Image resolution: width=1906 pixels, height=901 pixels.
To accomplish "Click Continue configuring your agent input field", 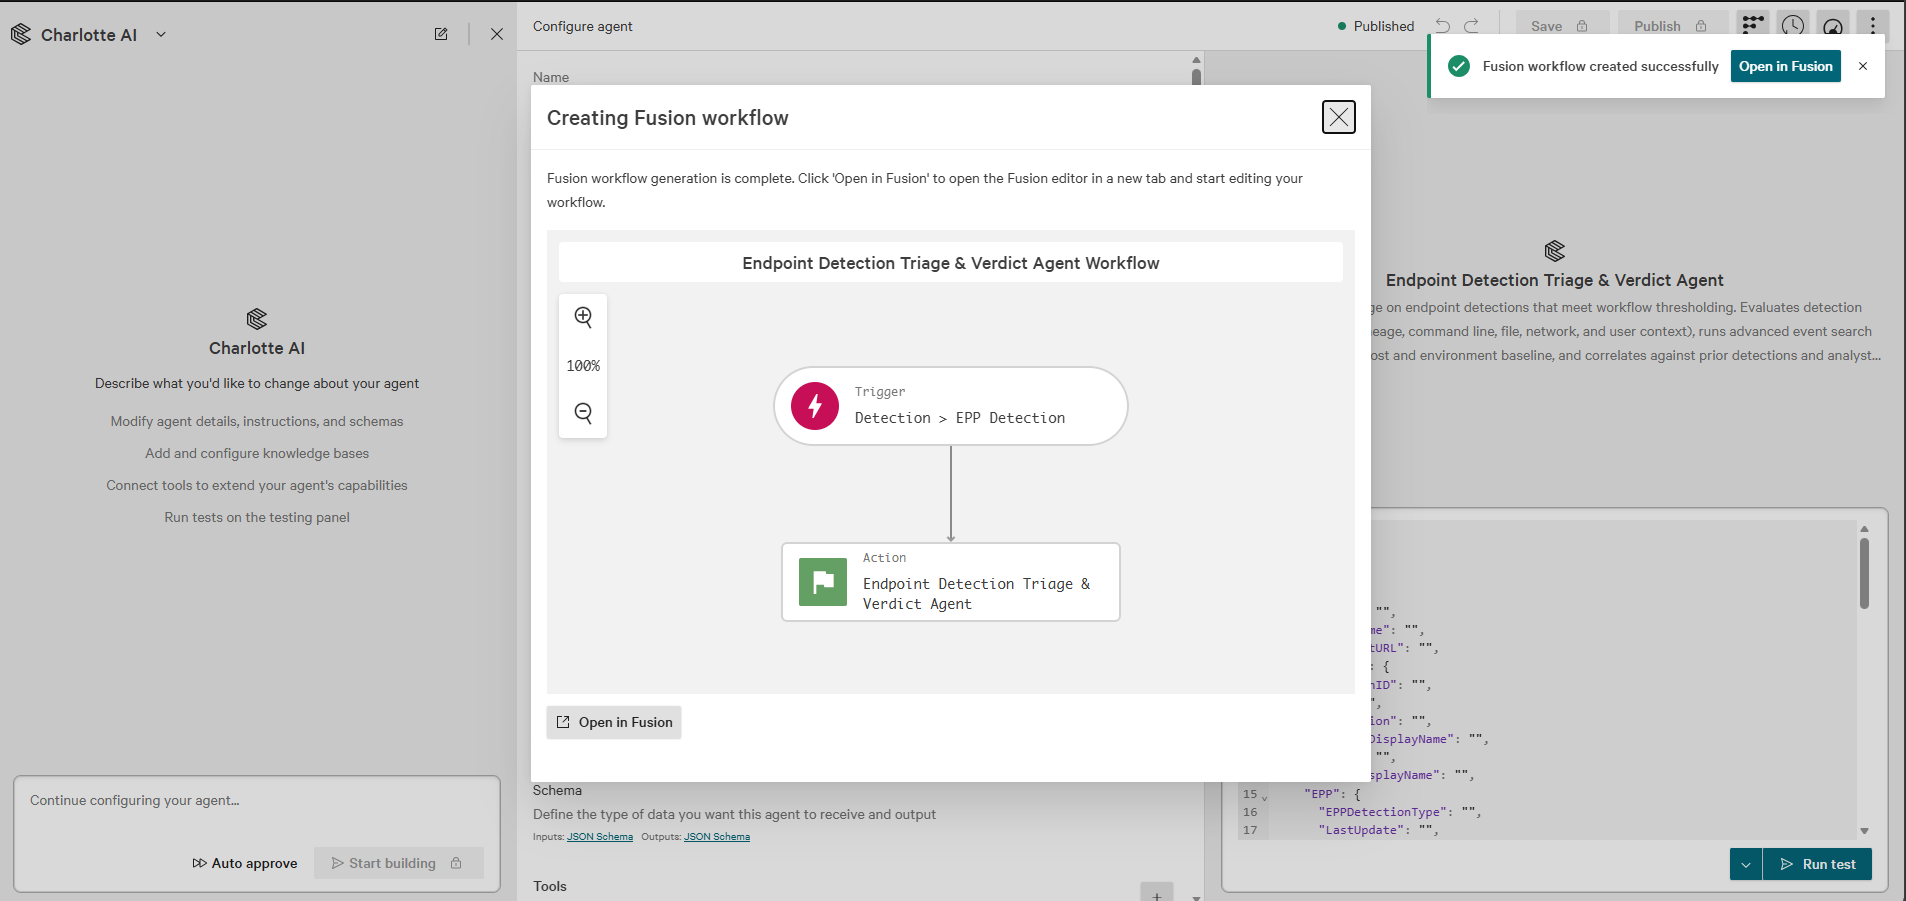I will point(257,801).
